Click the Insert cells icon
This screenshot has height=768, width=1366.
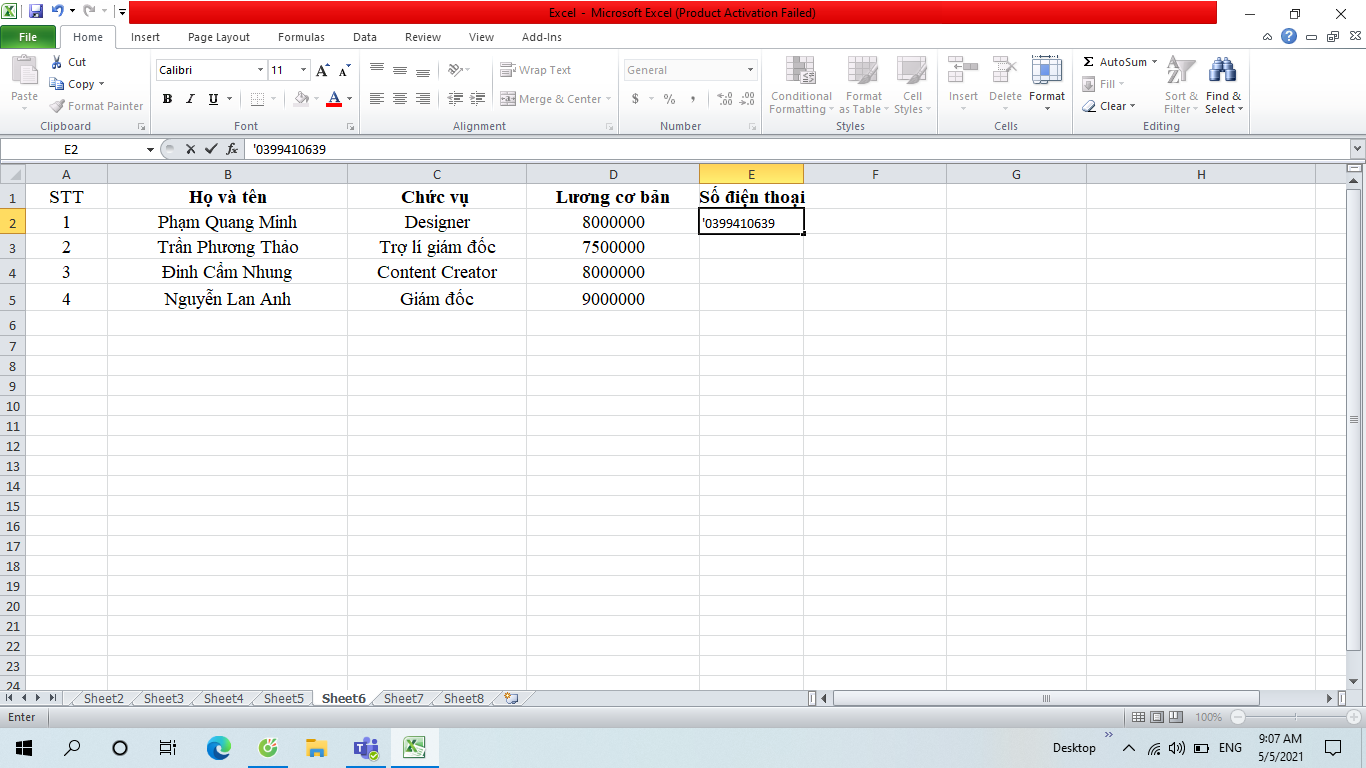click(963, 70)
